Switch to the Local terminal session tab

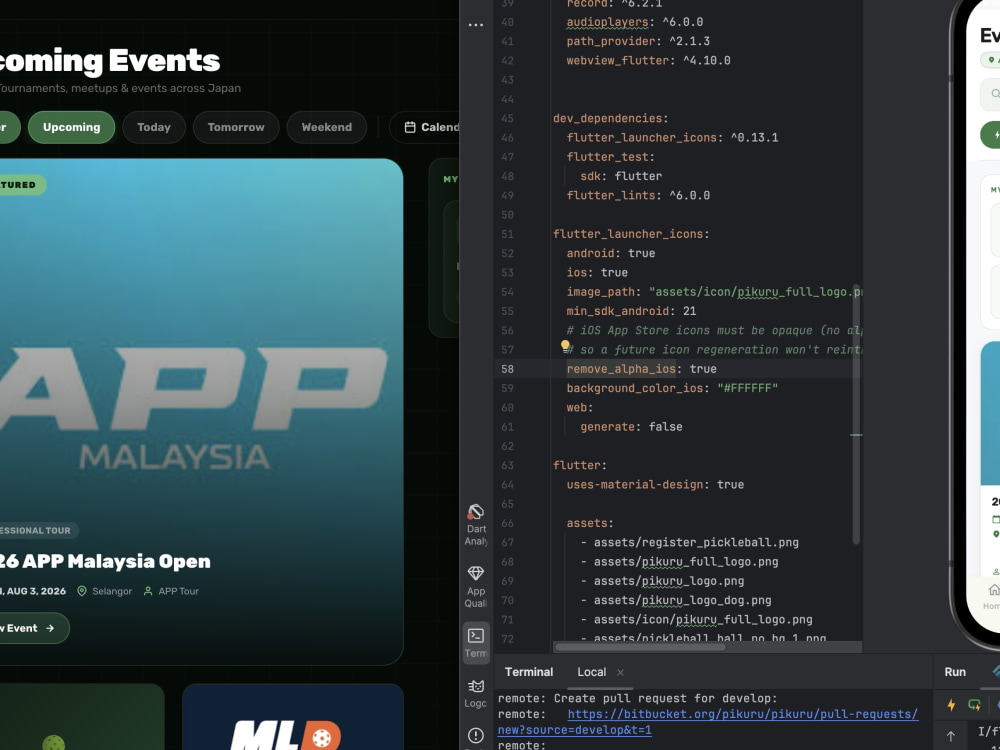[x=591, y=672]
